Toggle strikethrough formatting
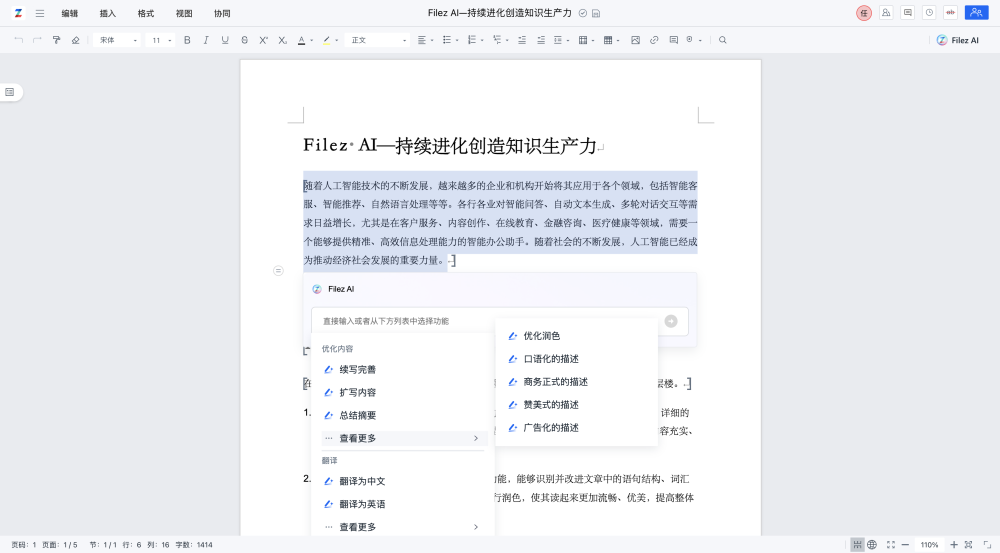This screenshot has height=553, width=1000. pyautogui.click(x=244, y=40)
